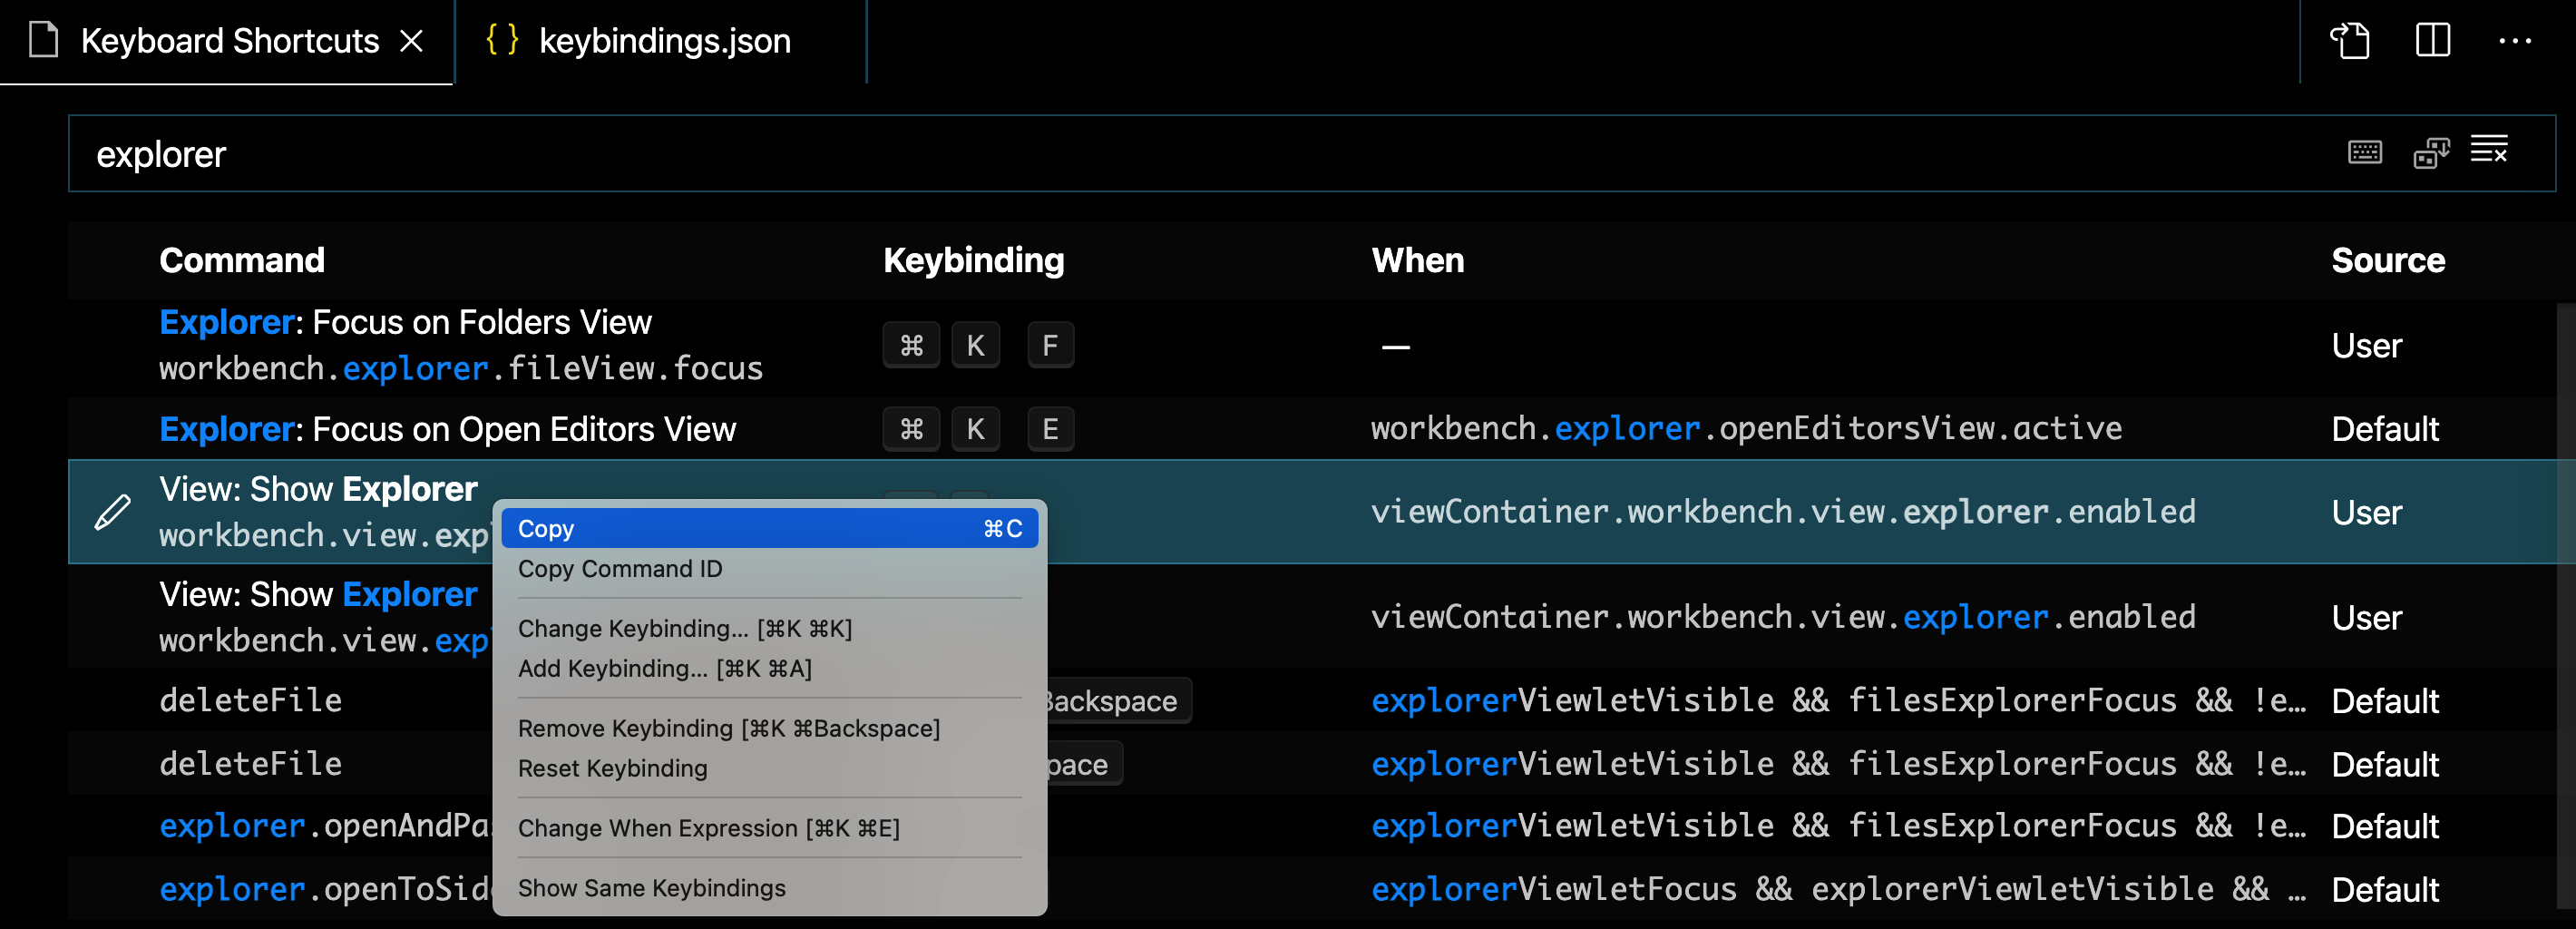
Task: Click the explorer search input field
Action: click(1200, 154)
